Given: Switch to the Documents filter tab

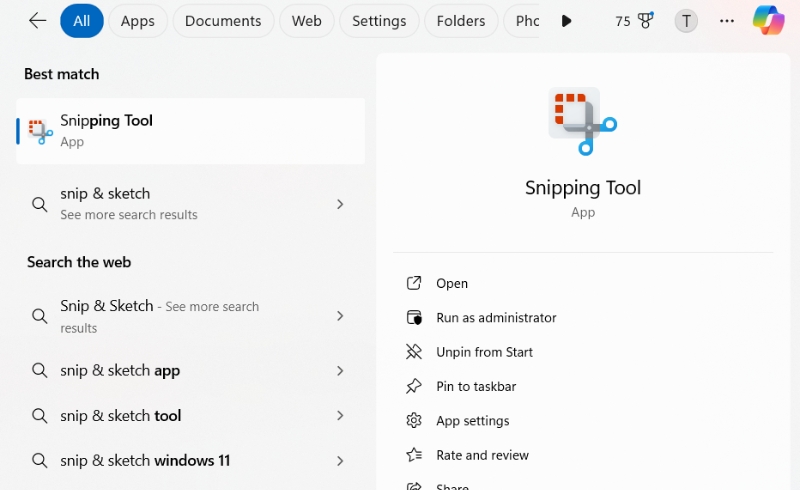Looking at the screenshot, I should tap(223, 21).
